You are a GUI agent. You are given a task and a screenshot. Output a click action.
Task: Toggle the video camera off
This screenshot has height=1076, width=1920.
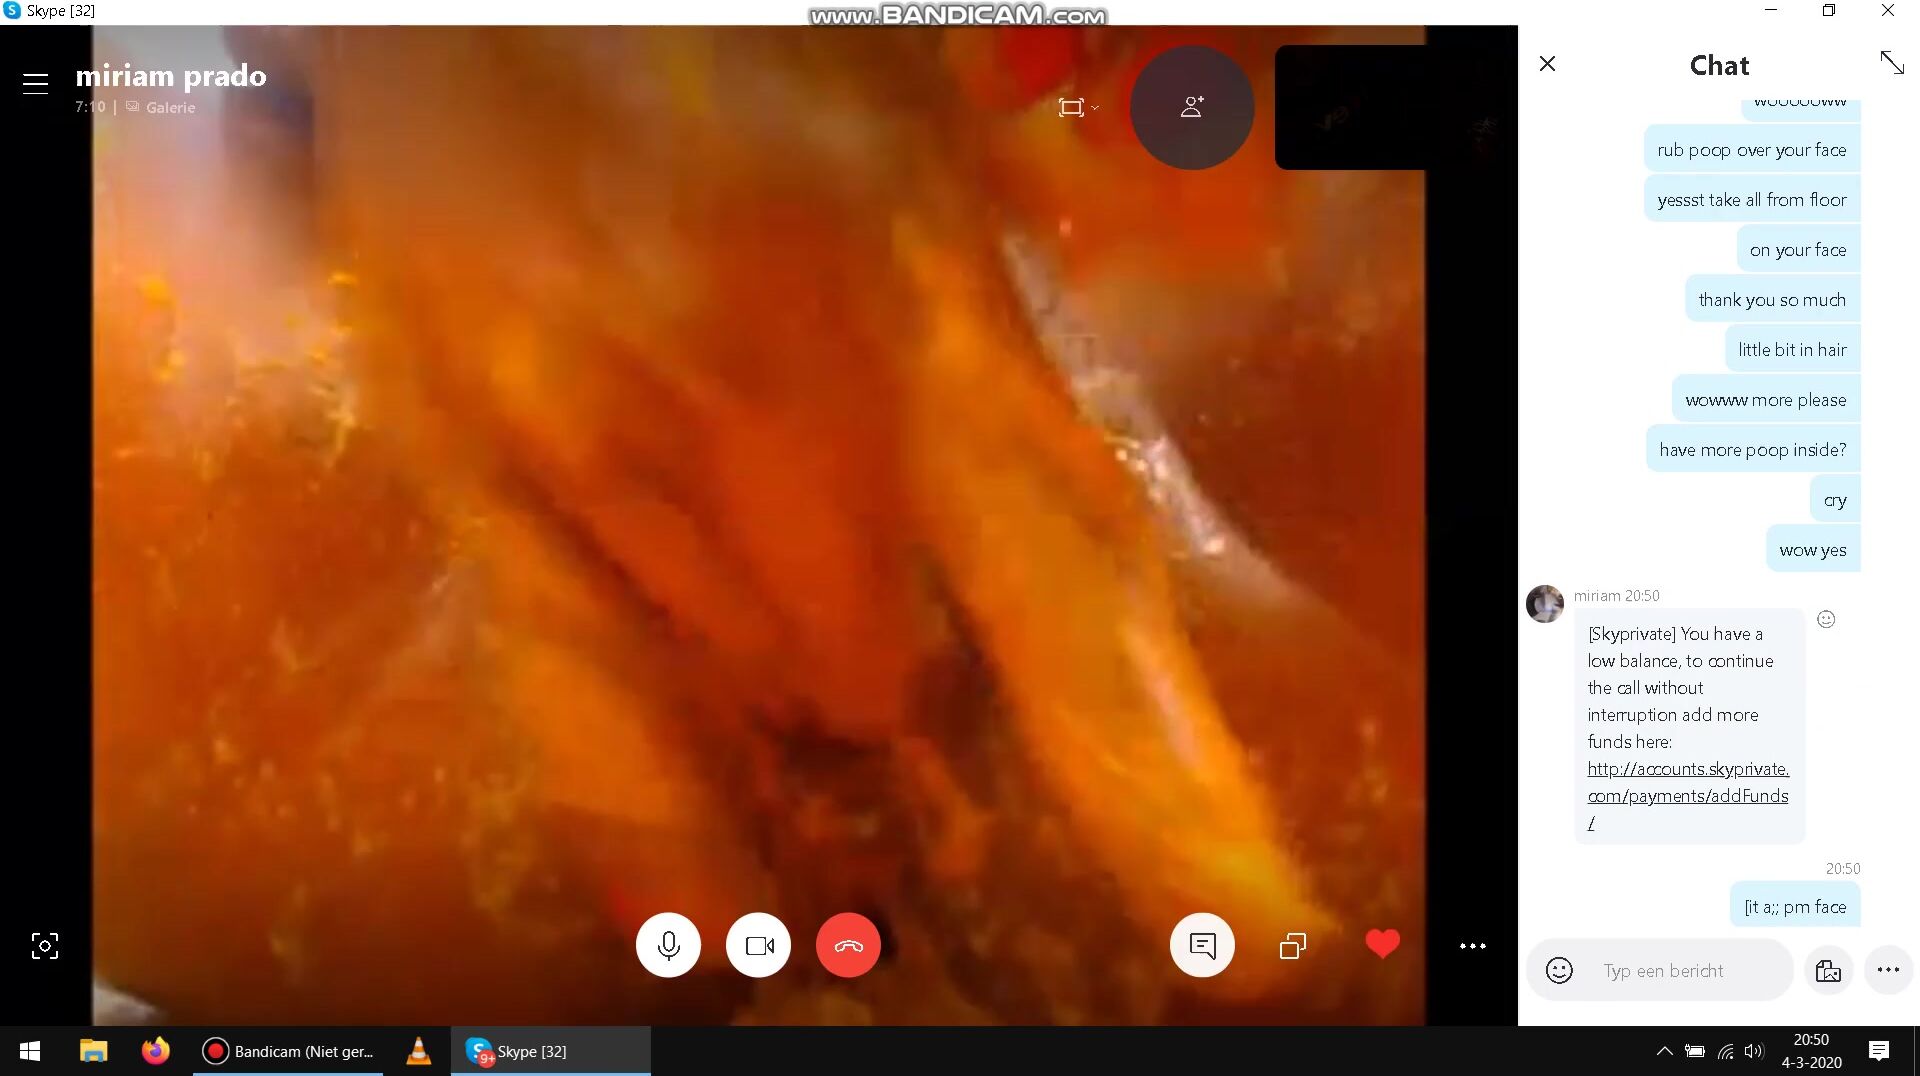point(758,945)
